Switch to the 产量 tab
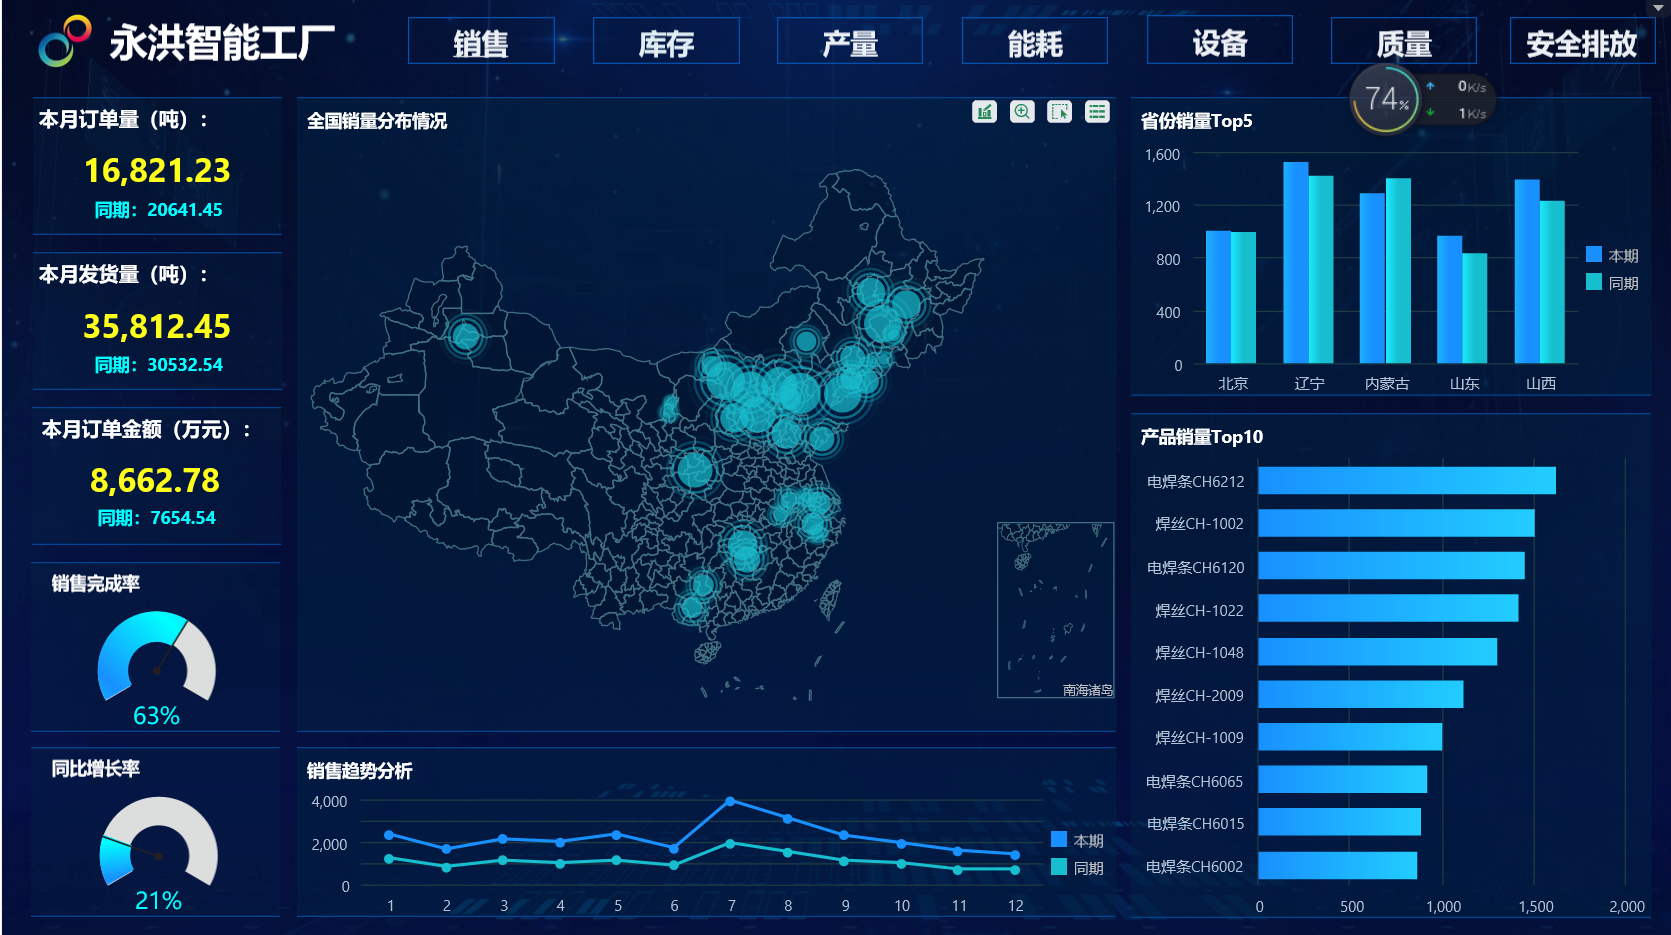 point(850,42)
